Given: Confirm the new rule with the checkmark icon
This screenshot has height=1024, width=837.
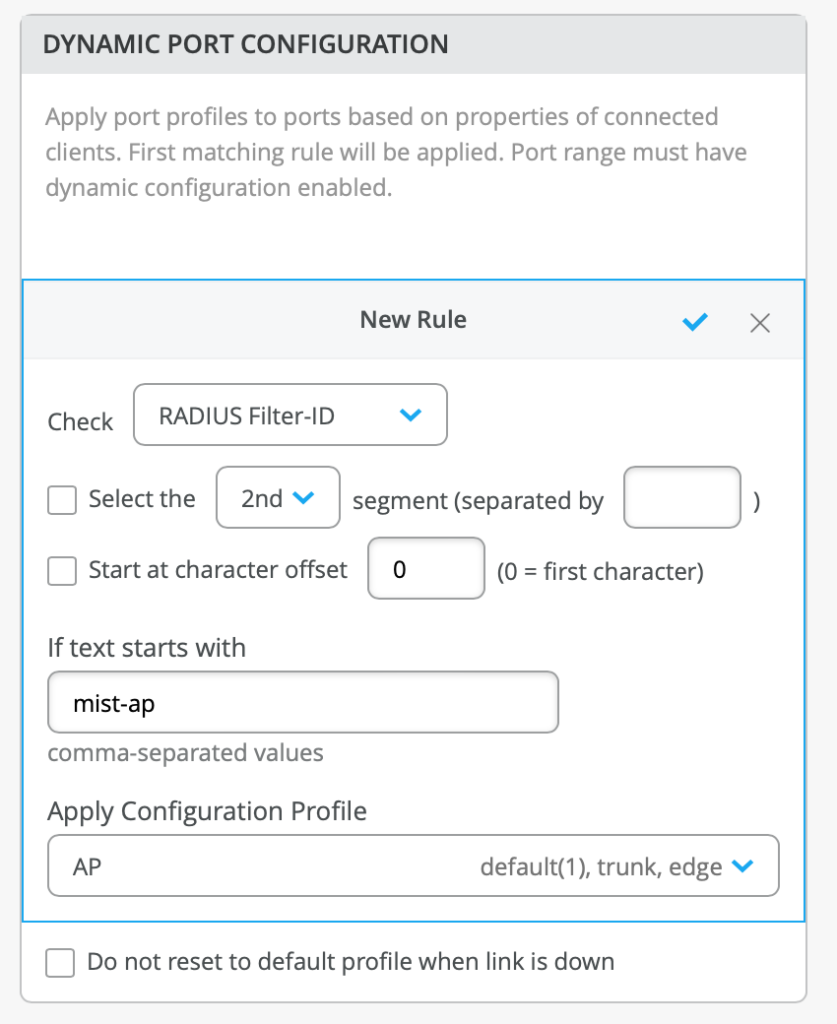Looking at the screenshot, I should pos(695,321).
